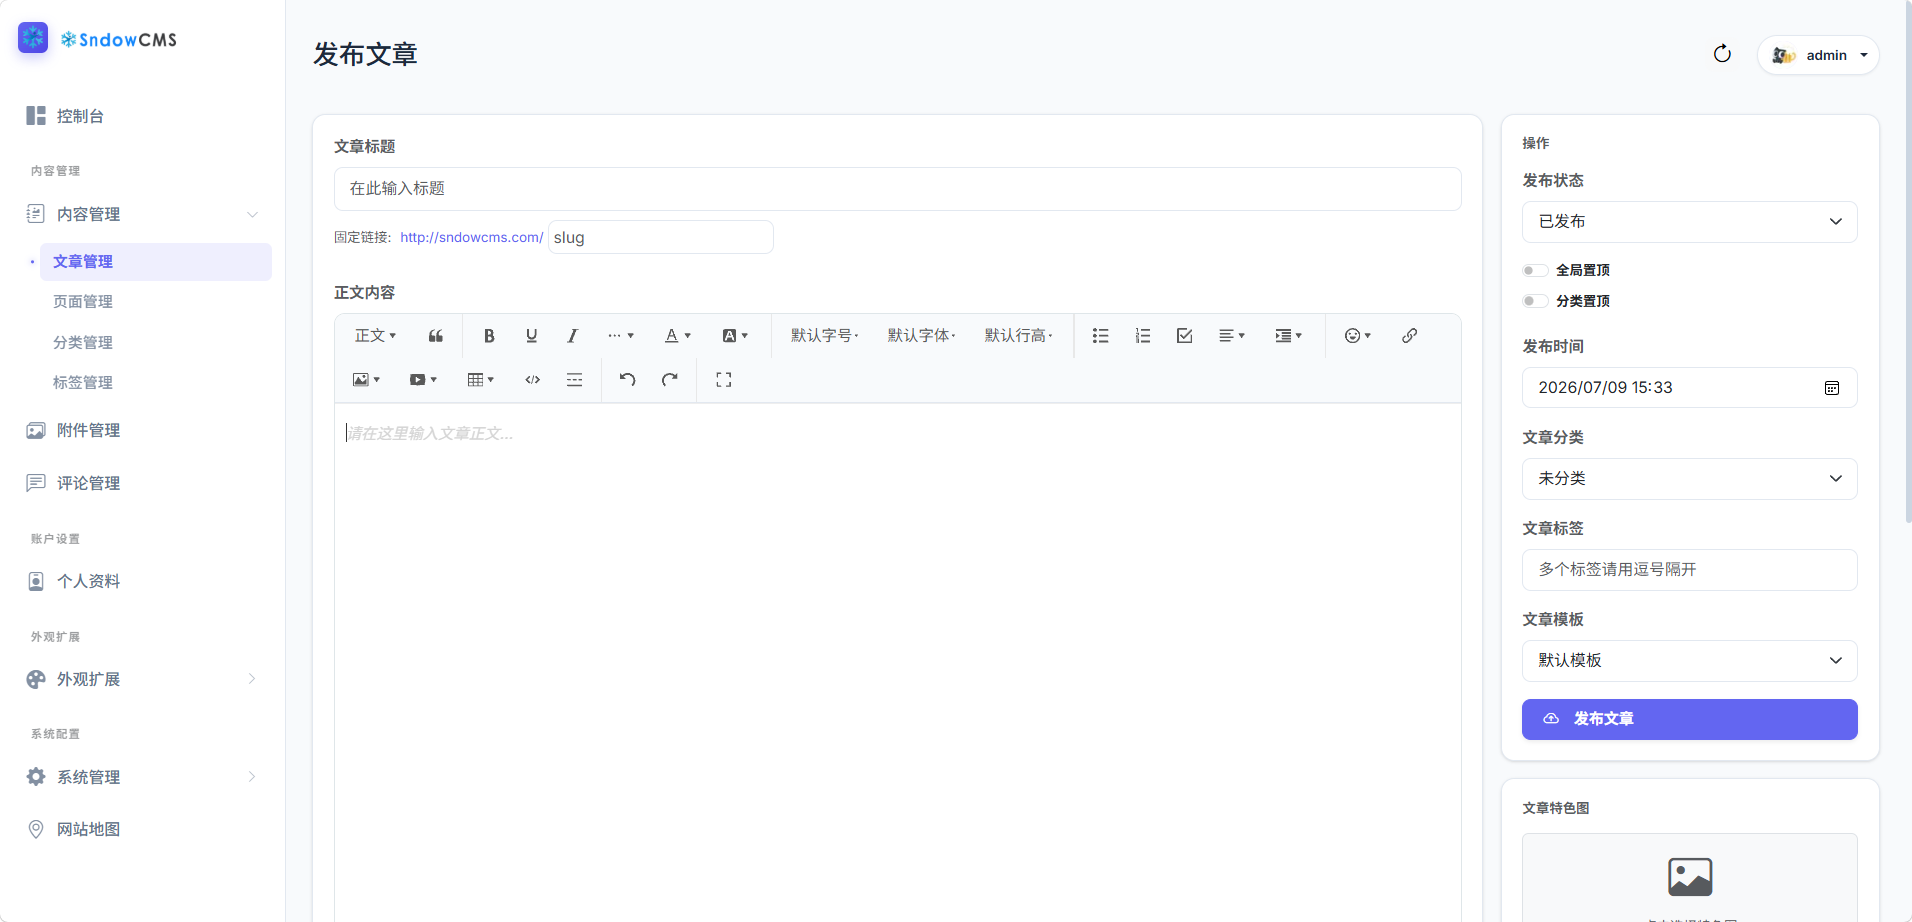Open the 文章分类 dropdown showing 未分类
The height and width of the screenshot is (922, 1912).
pos(1689,479)
